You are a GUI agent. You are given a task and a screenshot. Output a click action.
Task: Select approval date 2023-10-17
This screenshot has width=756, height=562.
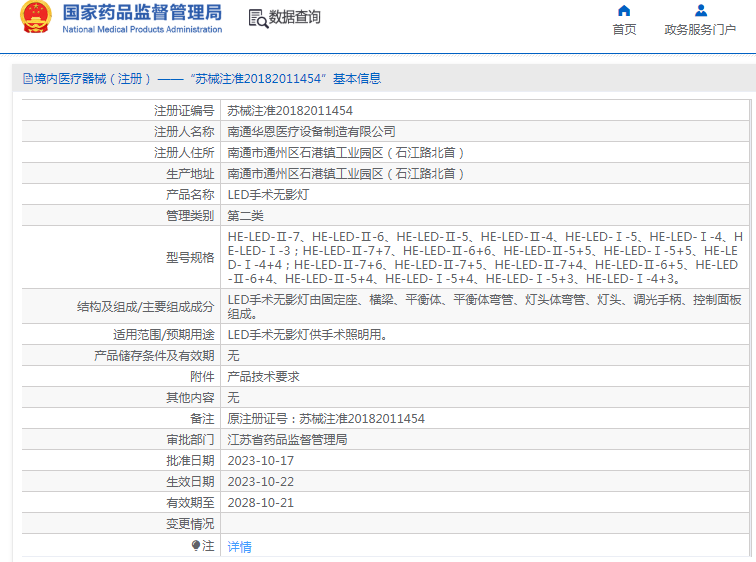[260, 461]
